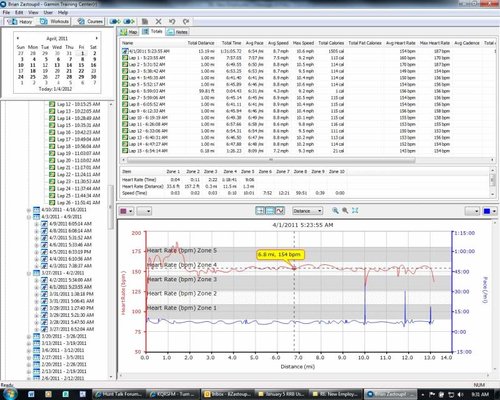
Task: Sort by the Total Distance column header
Action: pyautogui.click(x=201, y=43)
